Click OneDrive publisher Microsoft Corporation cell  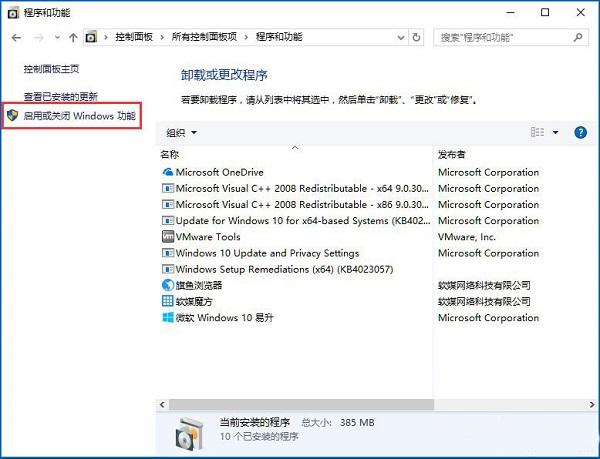pyautogui.click(x=489, y=172)
